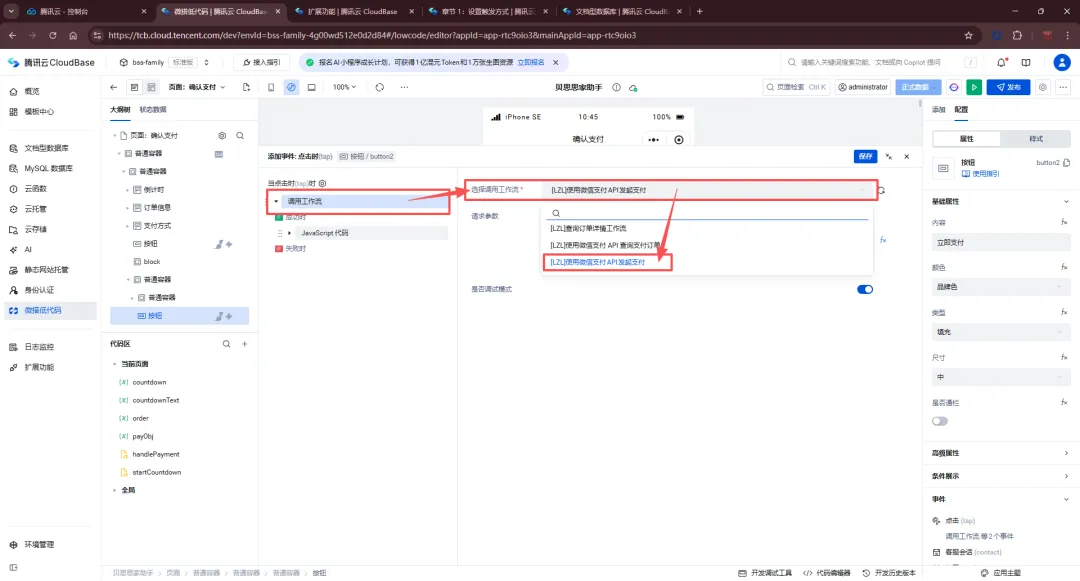The height and width of the screenshot is (581, 1080).
Task: Open 日志监控 in the sidebar
Action: tap(39, 347)
